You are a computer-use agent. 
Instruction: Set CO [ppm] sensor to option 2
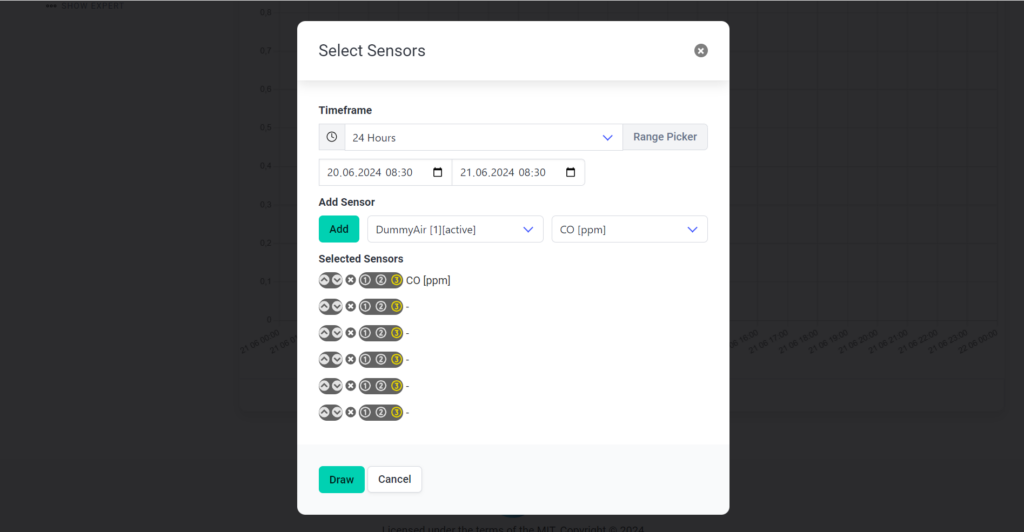(381, 280)
